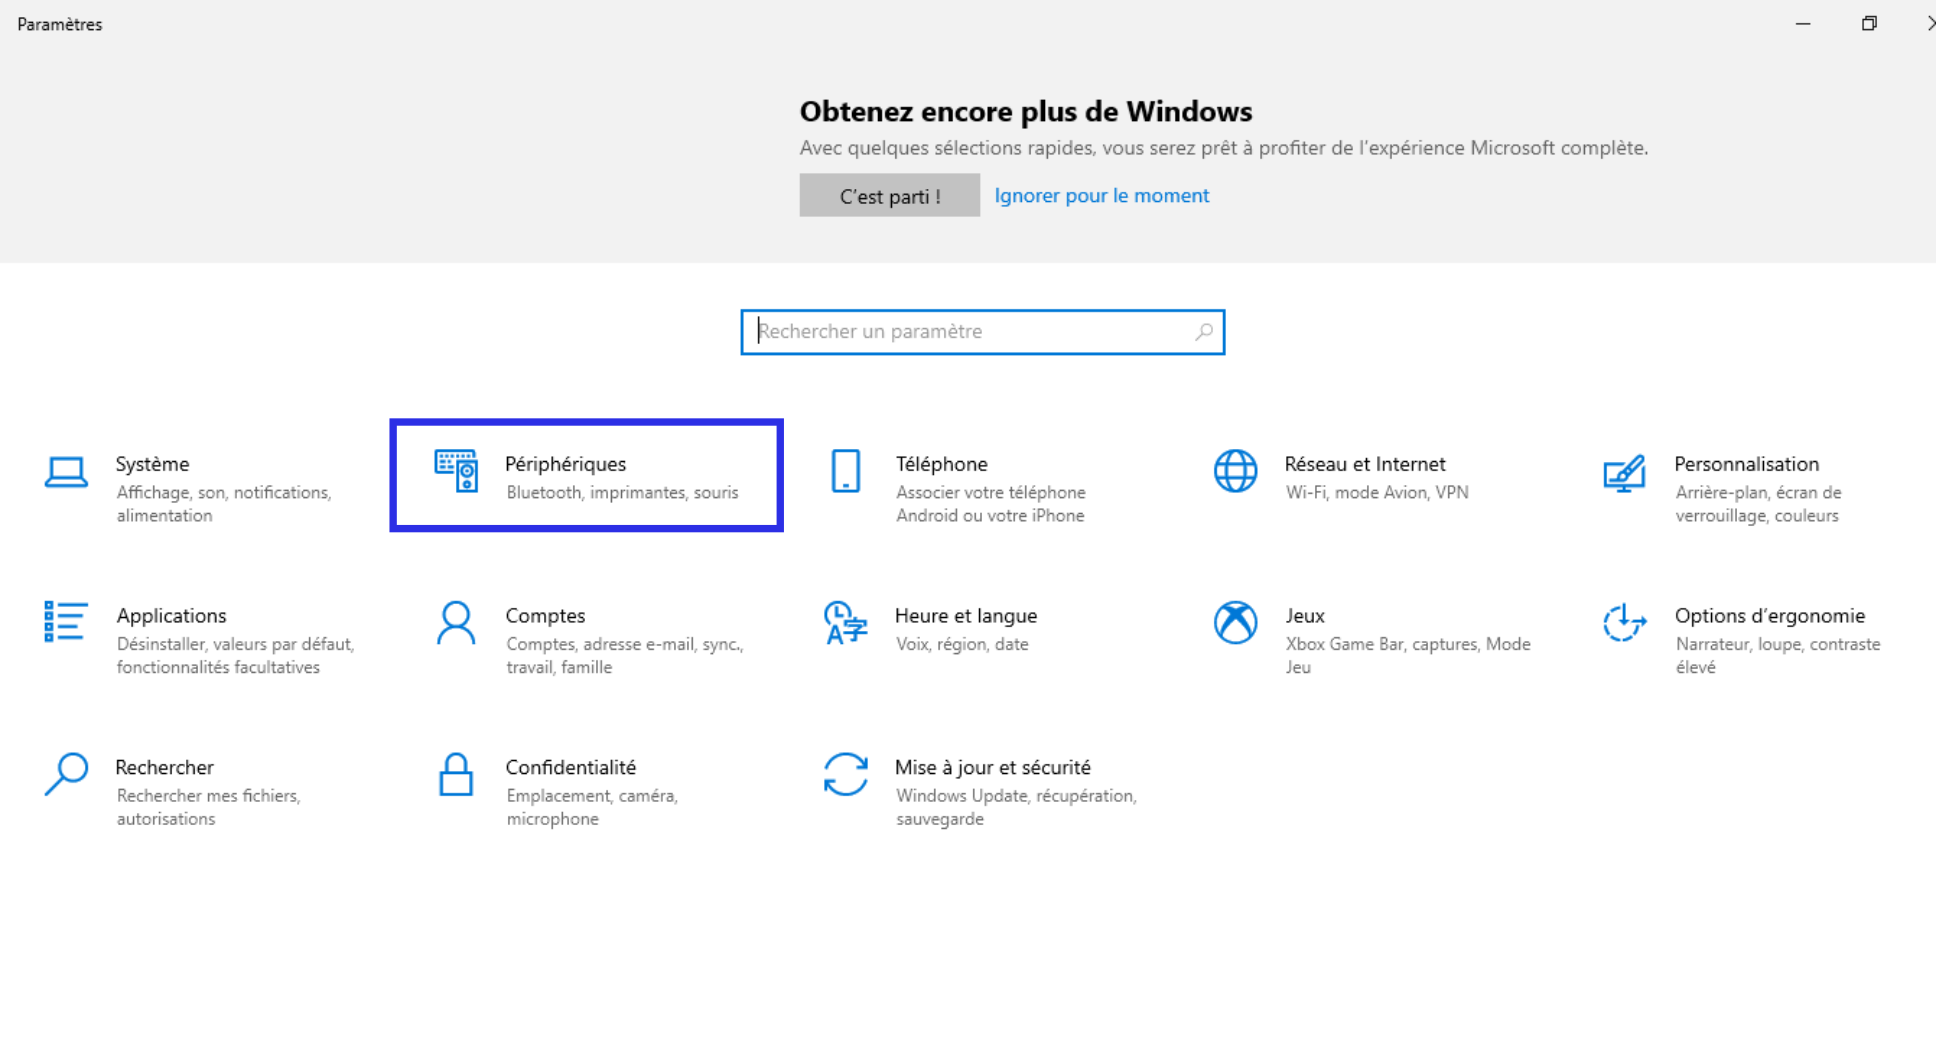Image resolution: width=1936 pixels, height=1040 pixels.
Task: Open the Confidentialité title
Action: click(x=570, y=767)
